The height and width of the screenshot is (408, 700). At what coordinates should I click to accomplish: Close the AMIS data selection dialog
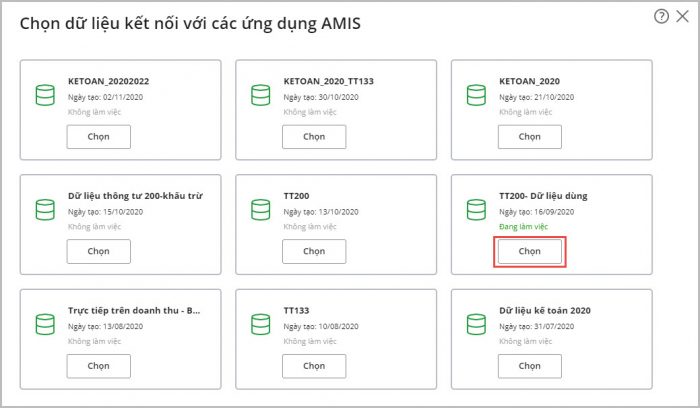coord(682,17)
